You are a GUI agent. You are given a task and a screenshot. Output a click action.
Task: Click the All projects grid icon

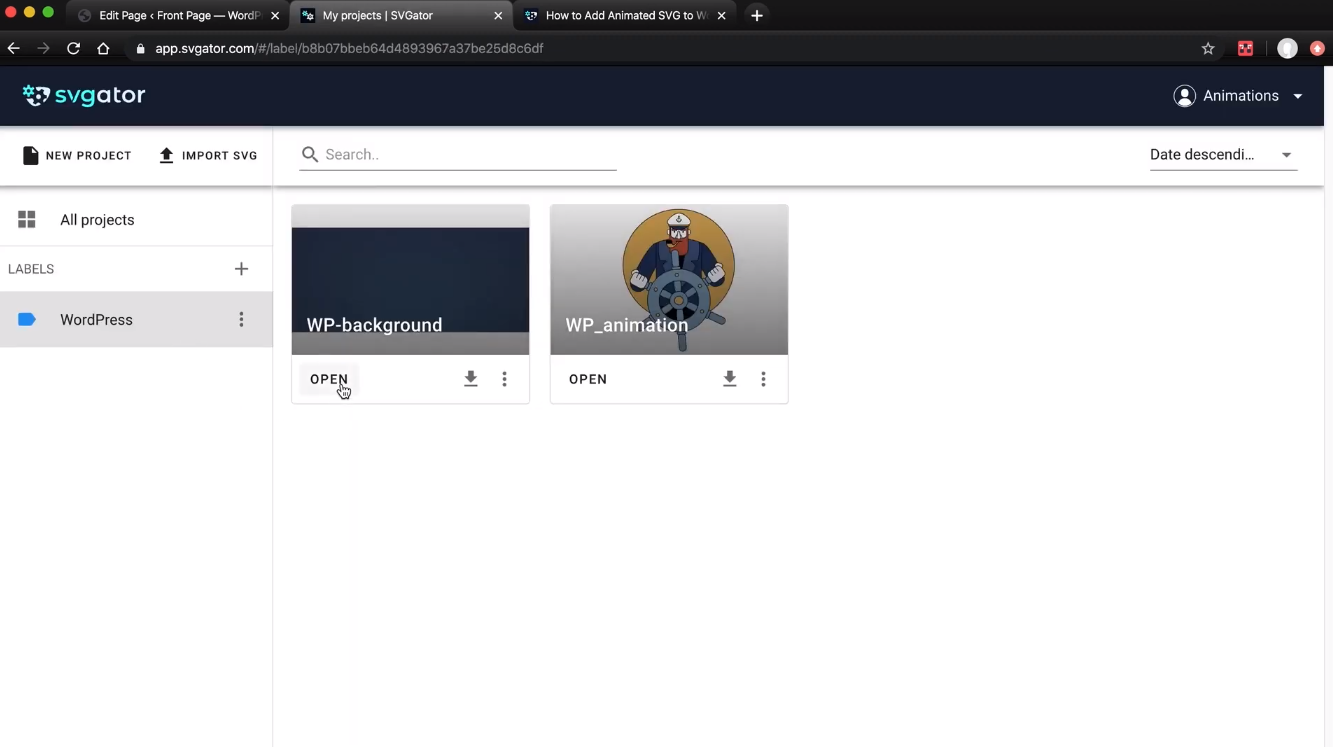[27, 220]
